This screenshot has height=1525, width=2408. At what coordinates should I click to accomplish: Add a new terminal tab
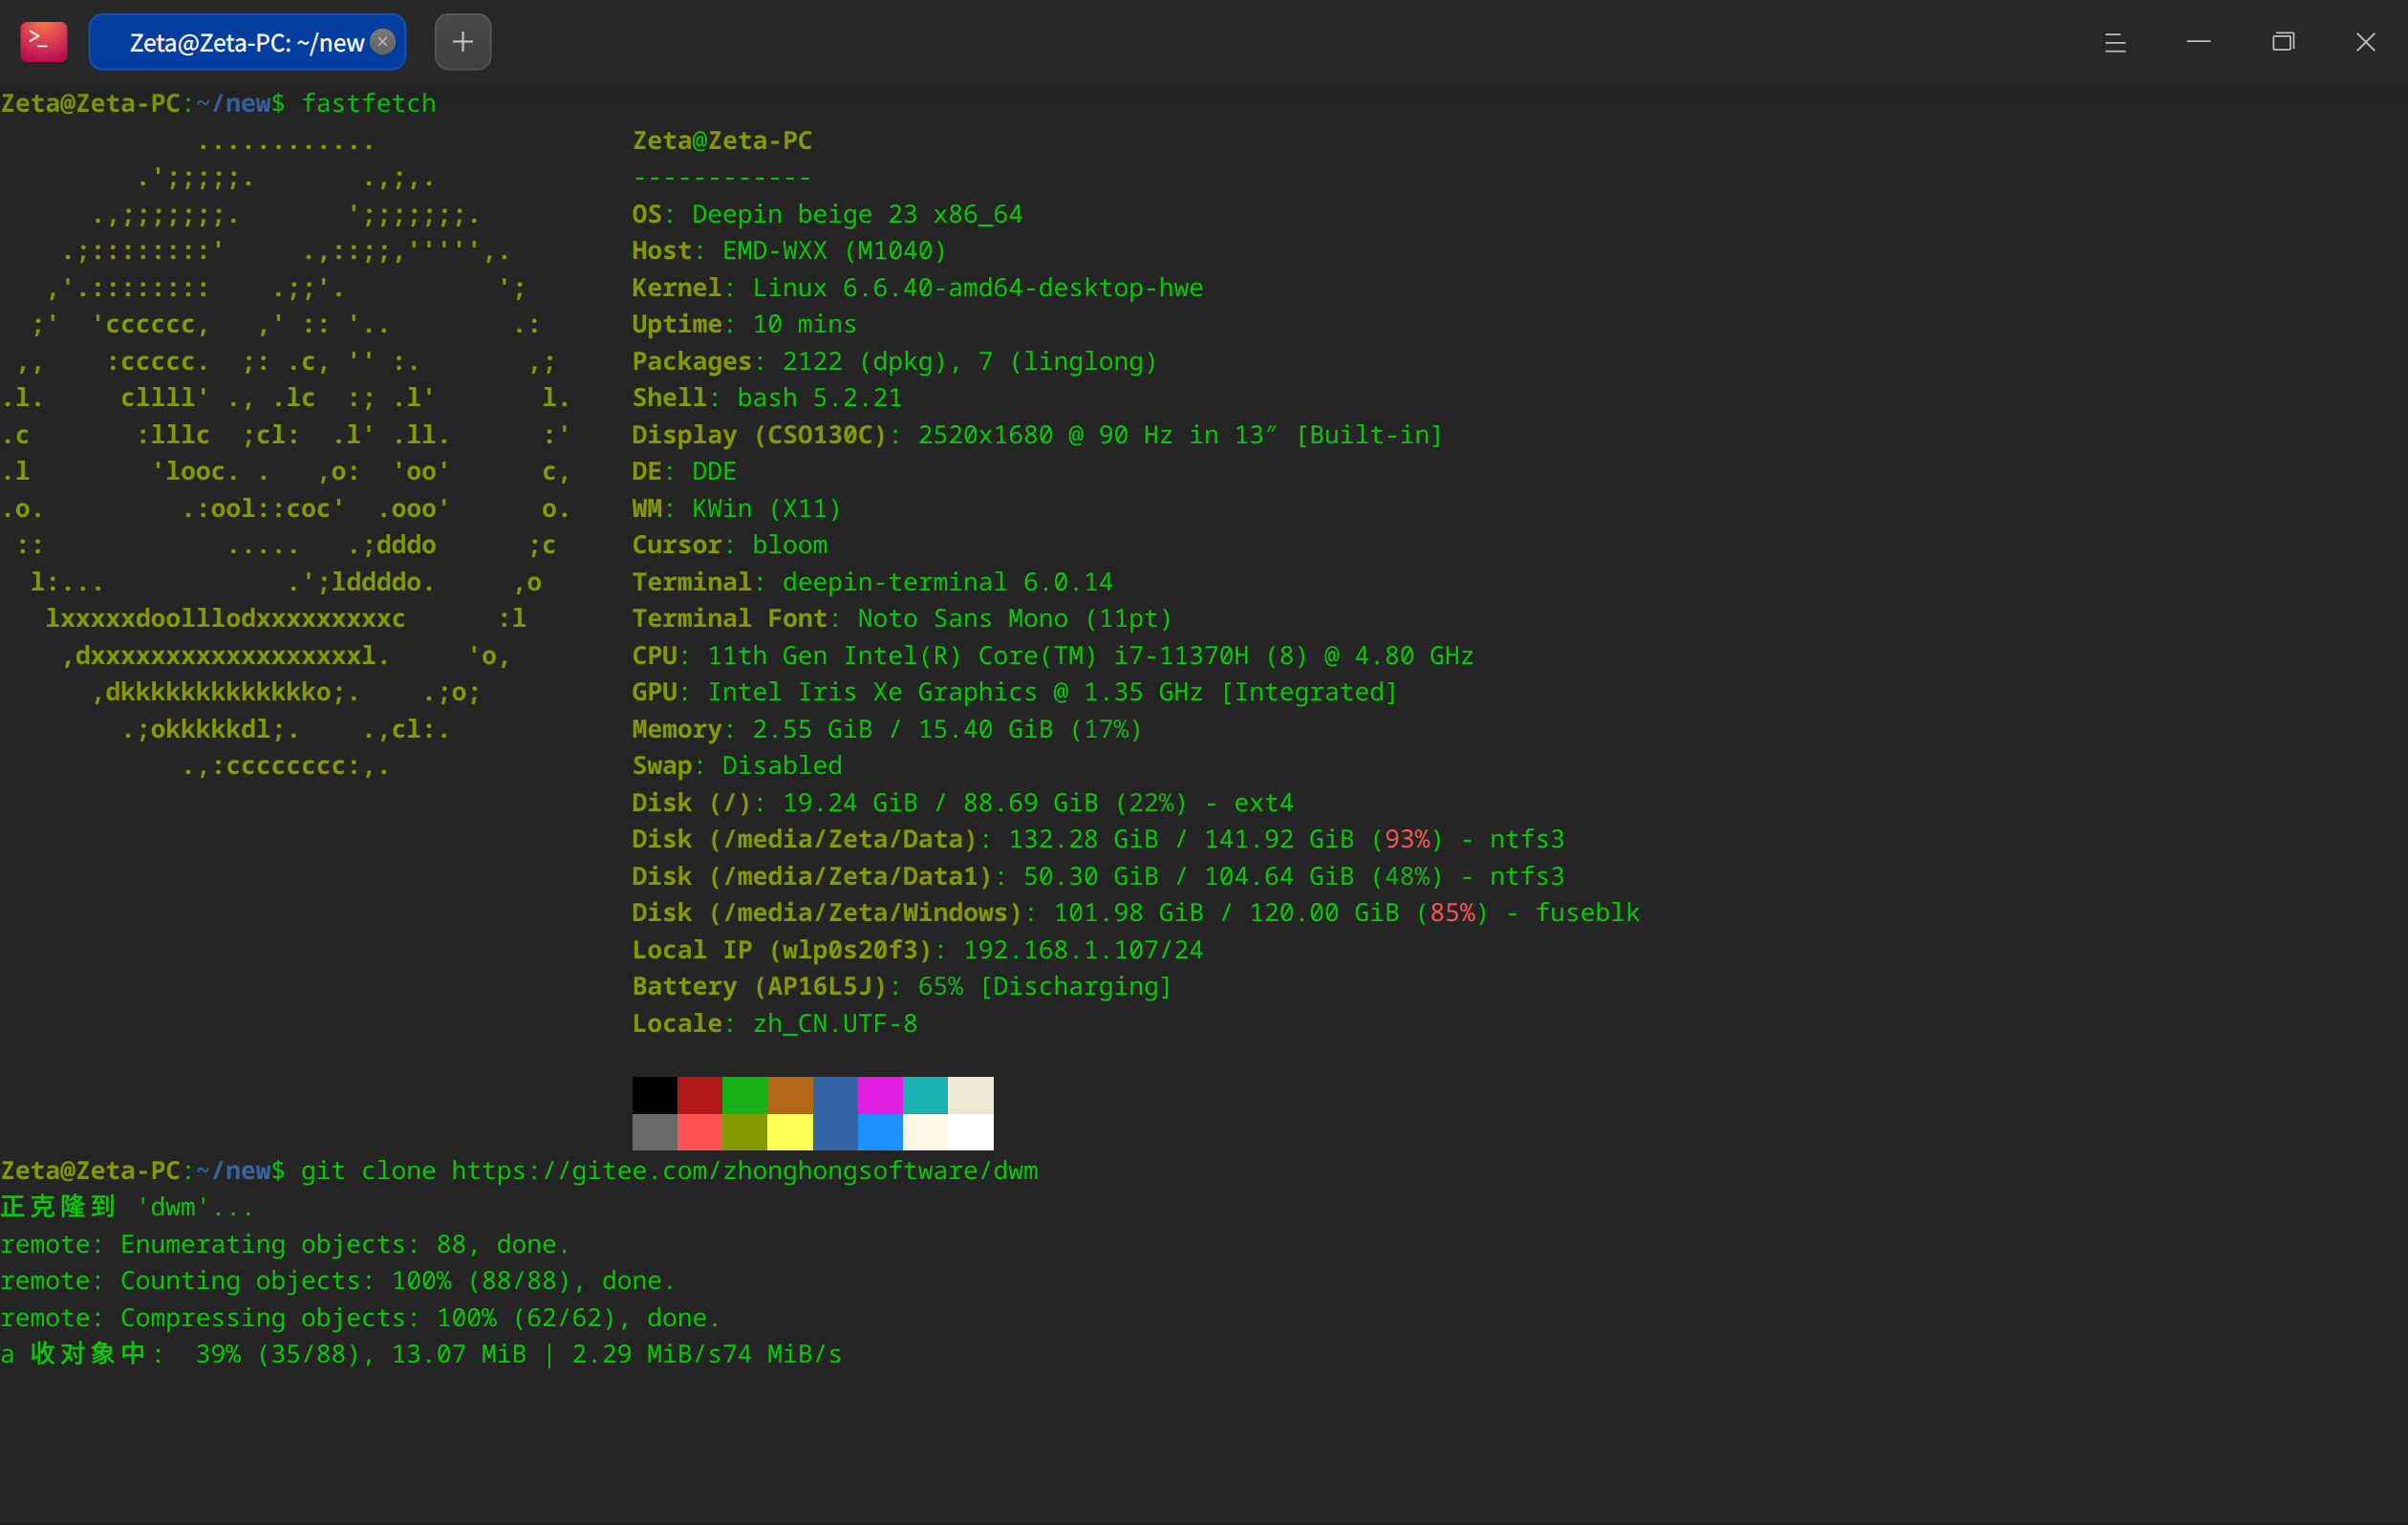463,42
